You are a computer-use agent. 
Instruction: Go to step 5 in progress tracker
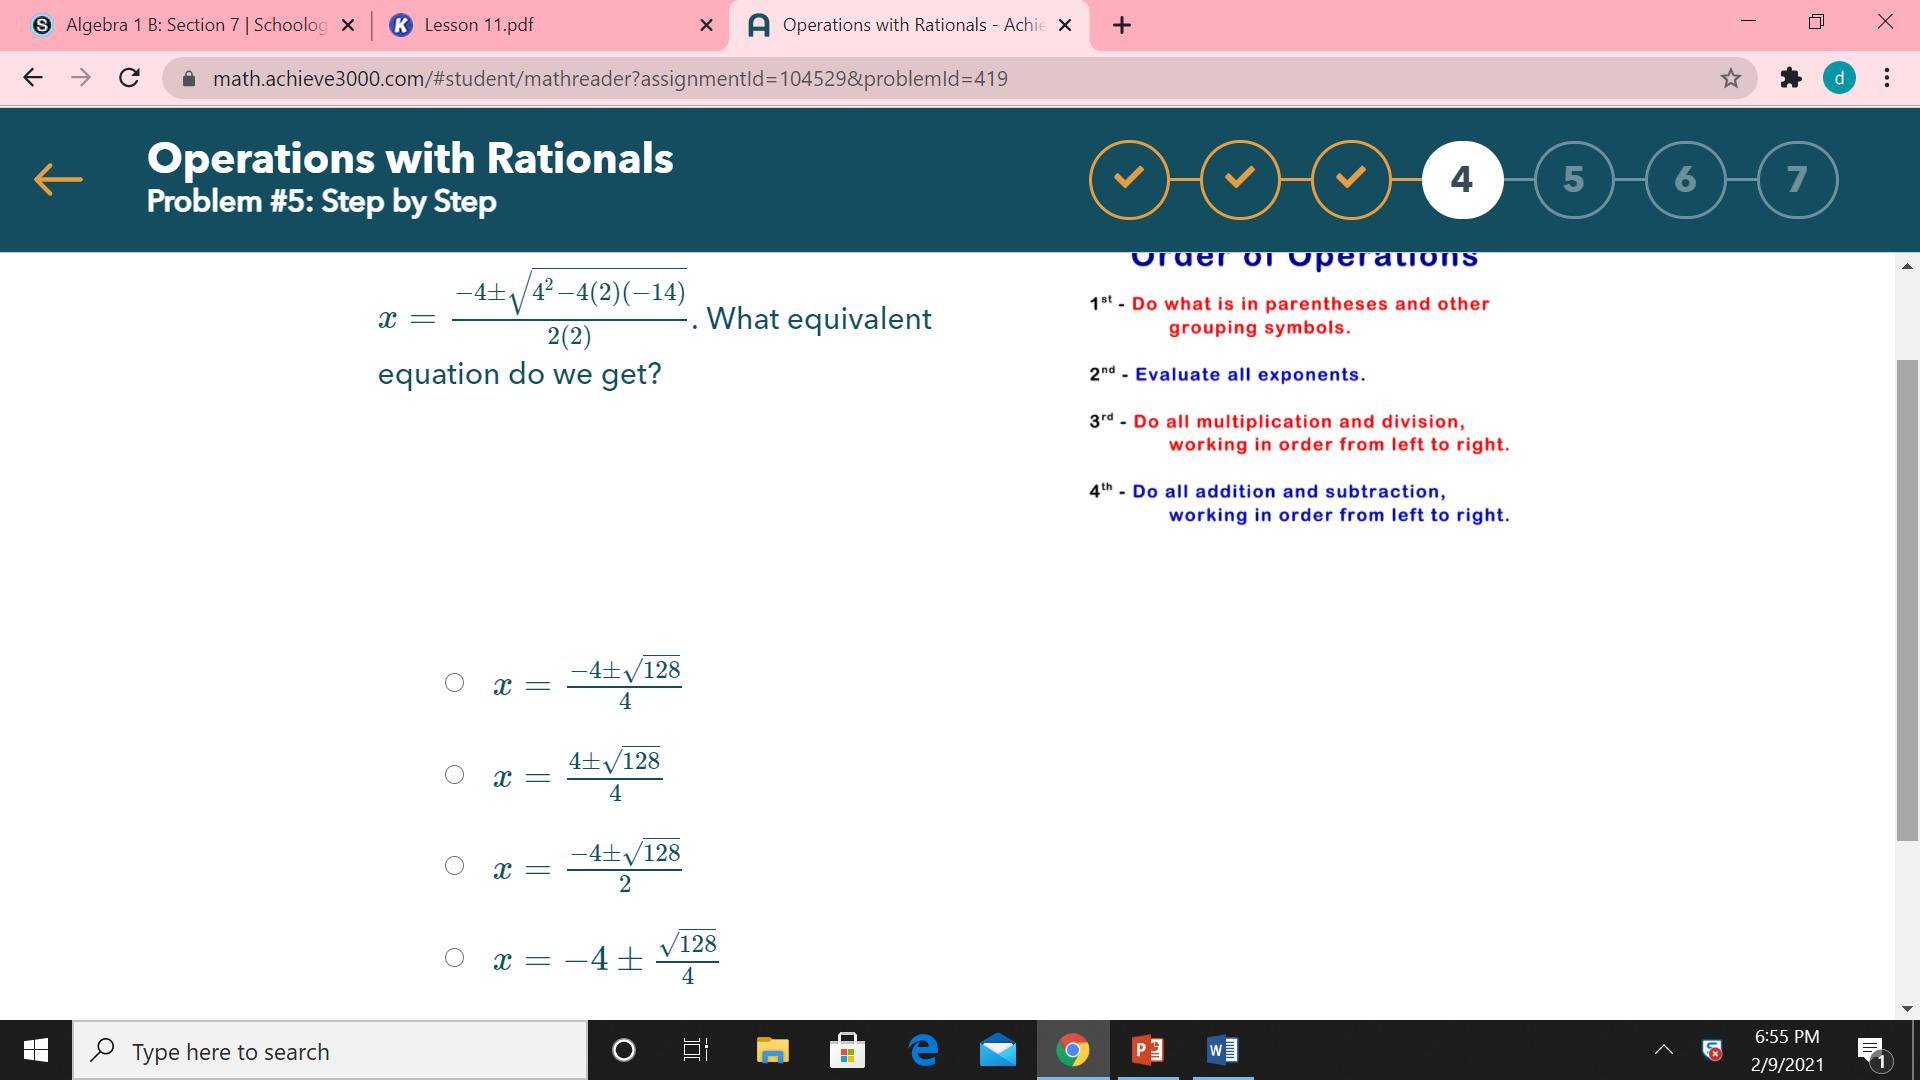coord(1573,180)
